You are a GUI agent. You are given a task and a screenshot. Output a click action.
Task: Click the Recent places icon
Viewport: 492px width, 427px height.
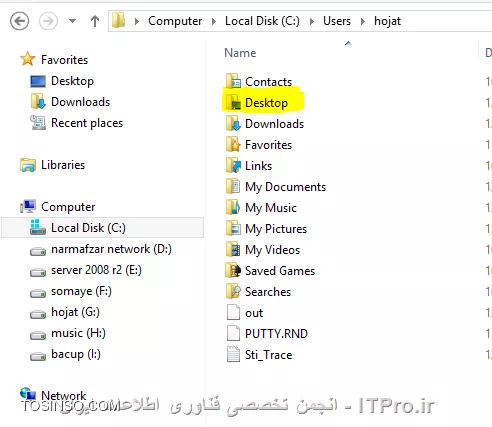coord(38,123)
